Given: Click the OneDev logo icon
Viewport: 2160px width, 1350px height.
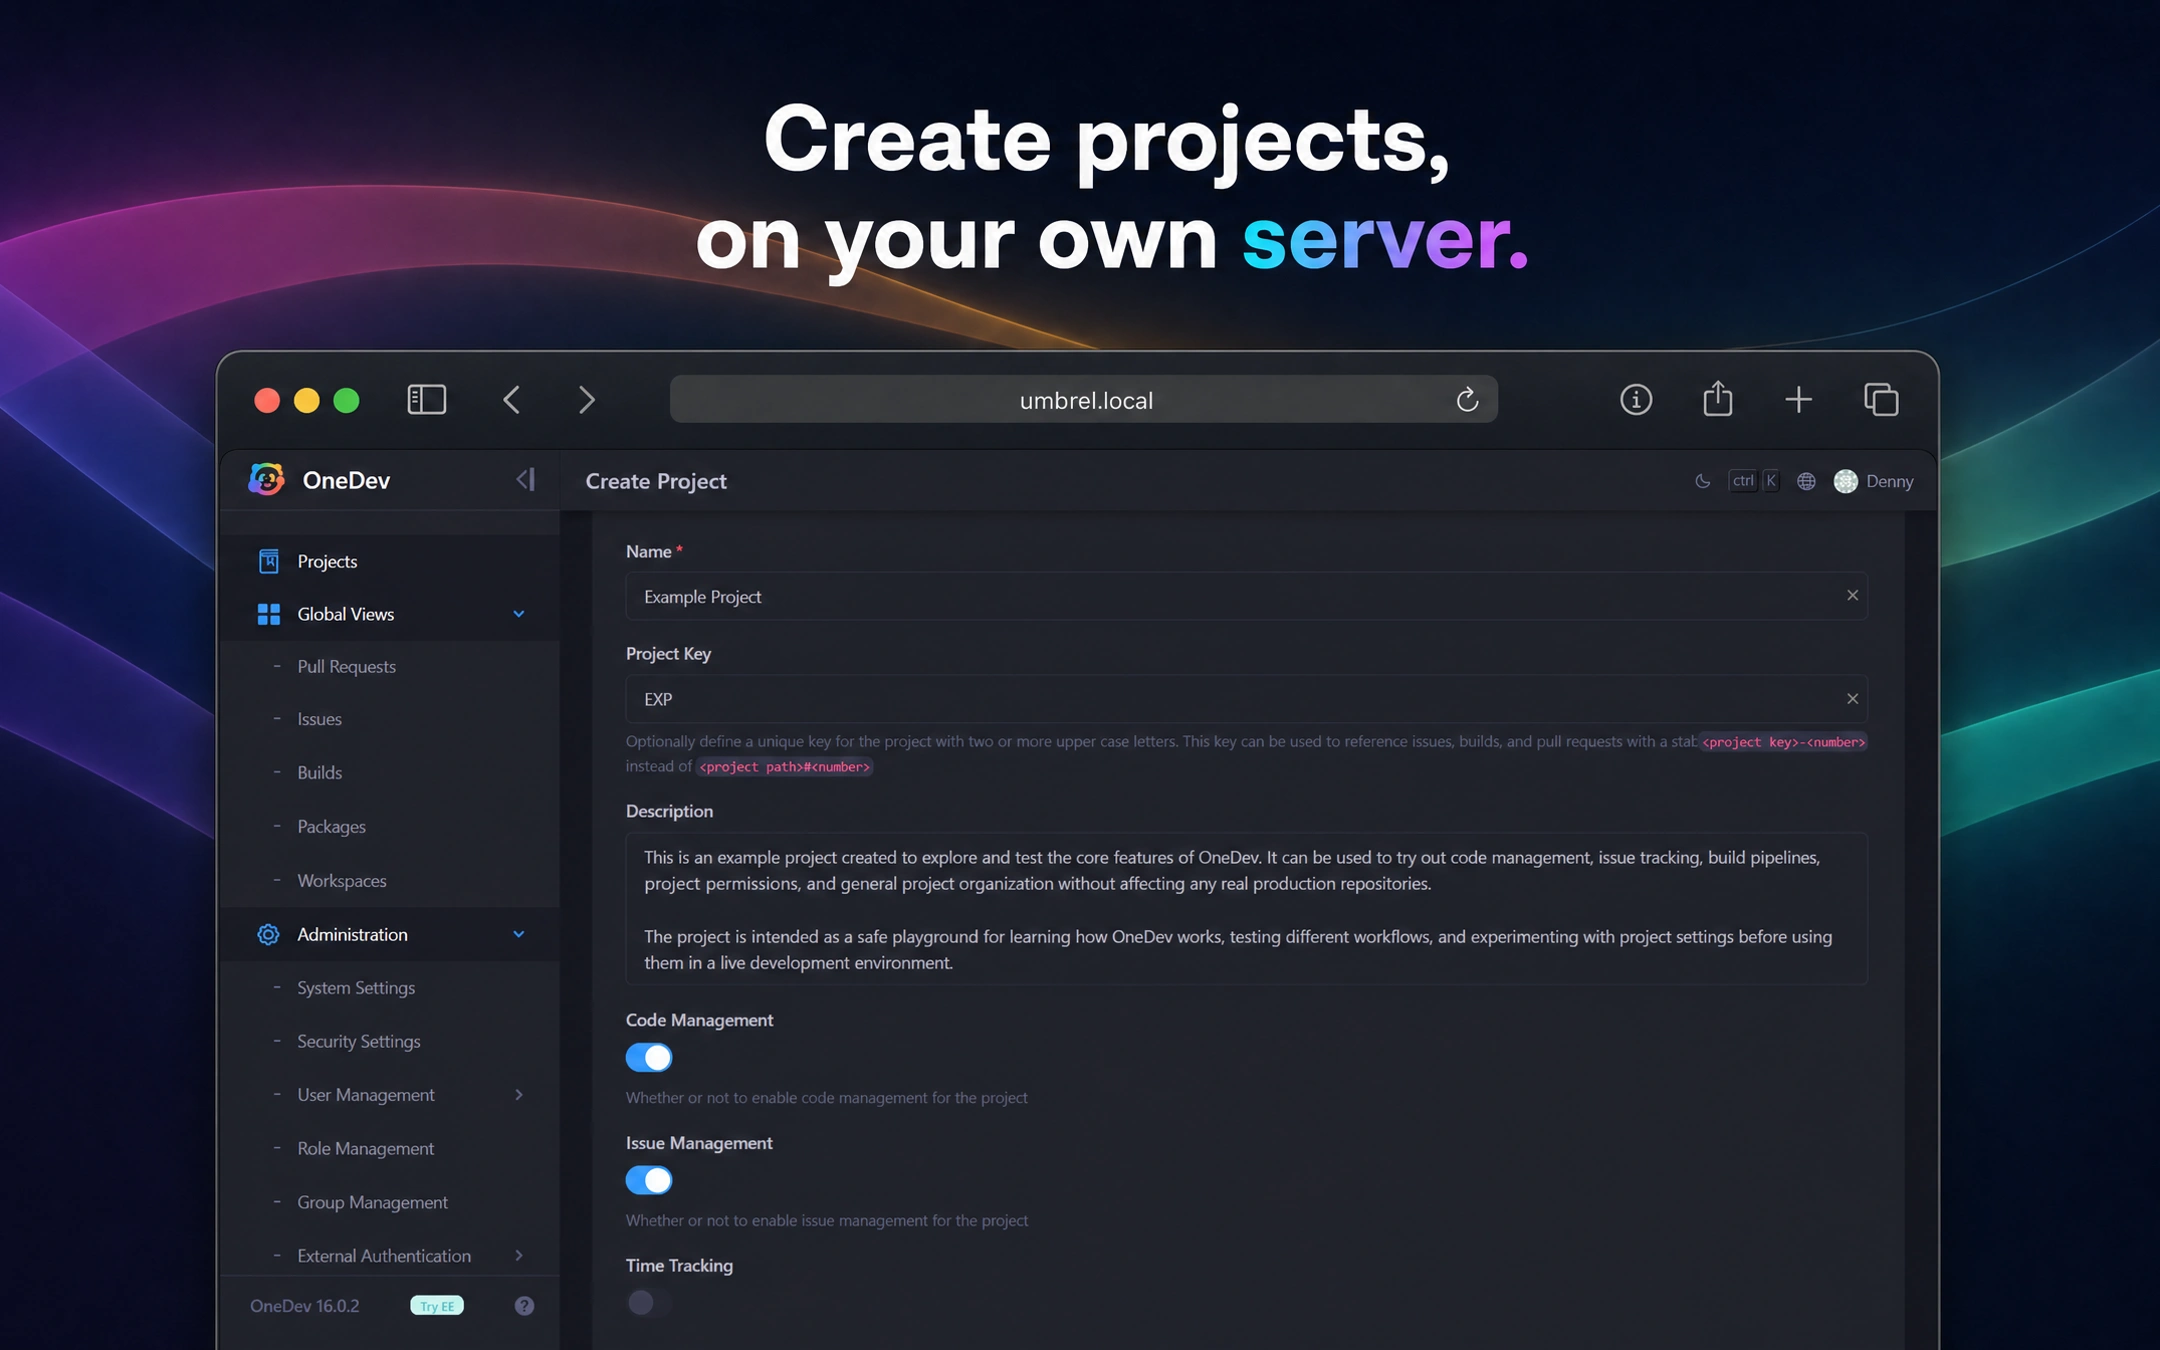Looking at the screenshot, I should (x=266, y=480).
